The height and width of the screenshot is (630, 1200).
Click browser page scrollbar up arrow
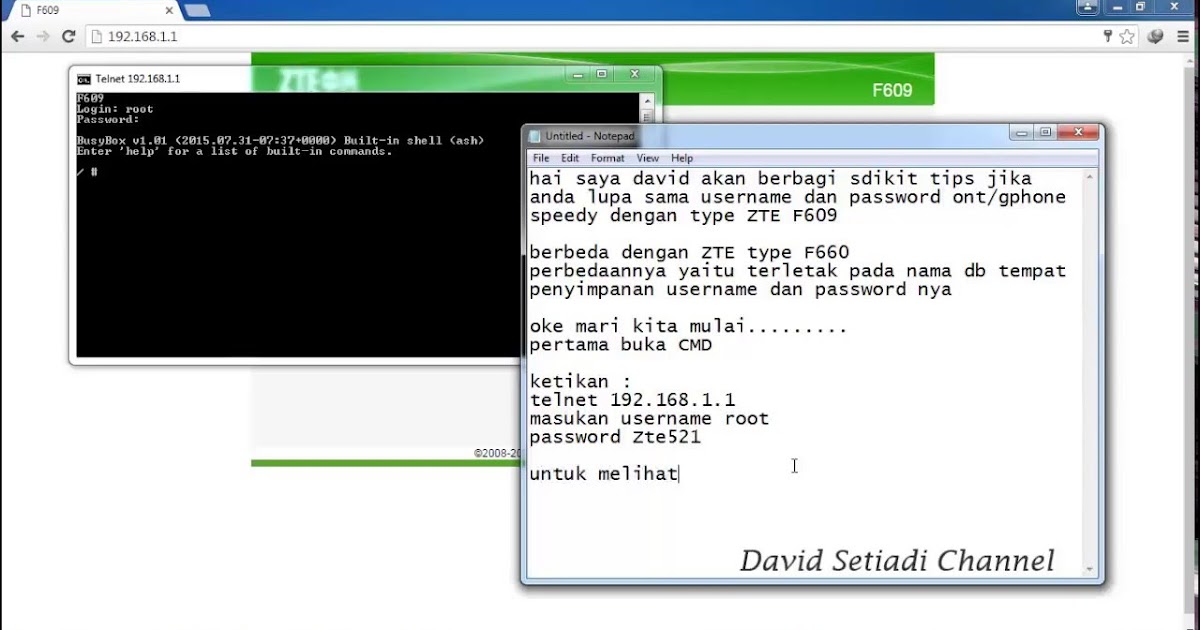coord(1191,61)
